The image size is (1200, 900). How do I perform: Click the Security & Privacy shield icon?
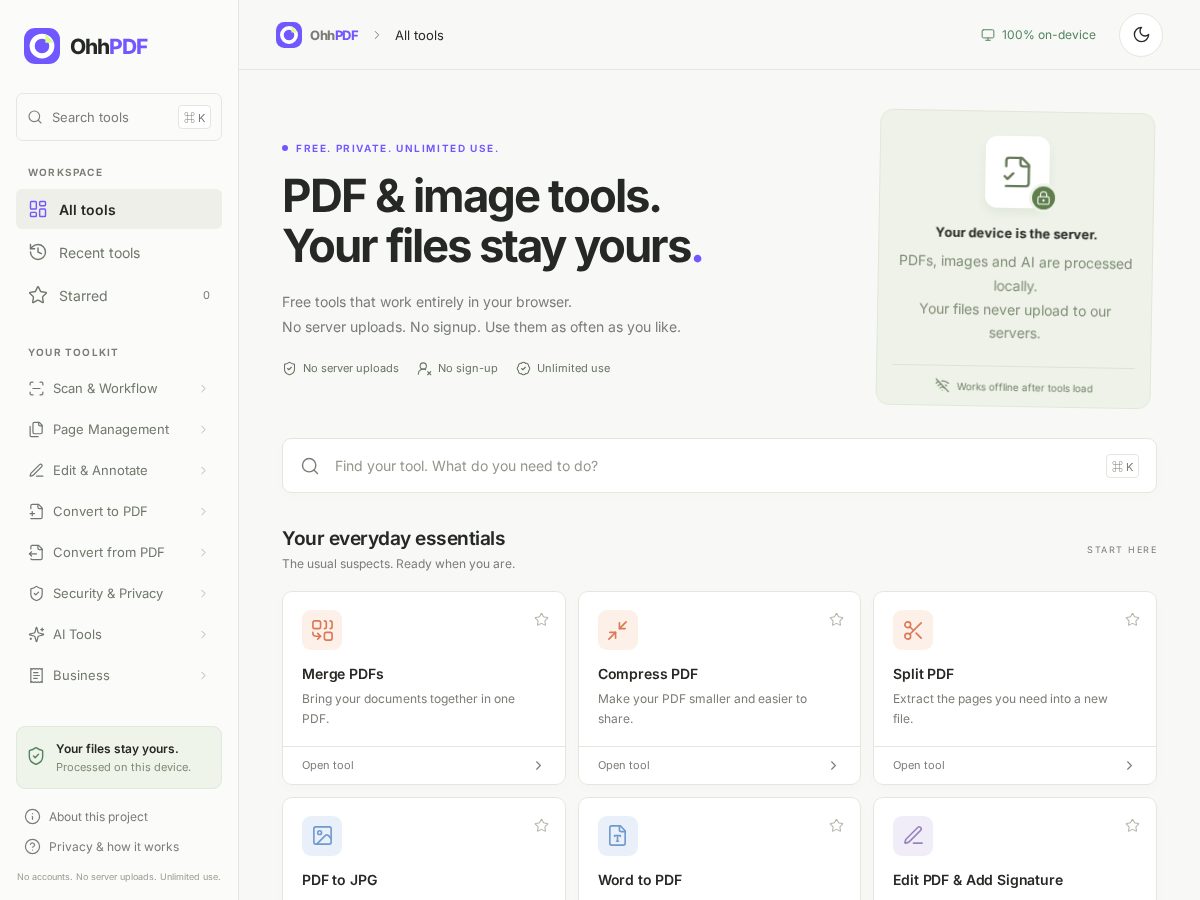(36, 593)
